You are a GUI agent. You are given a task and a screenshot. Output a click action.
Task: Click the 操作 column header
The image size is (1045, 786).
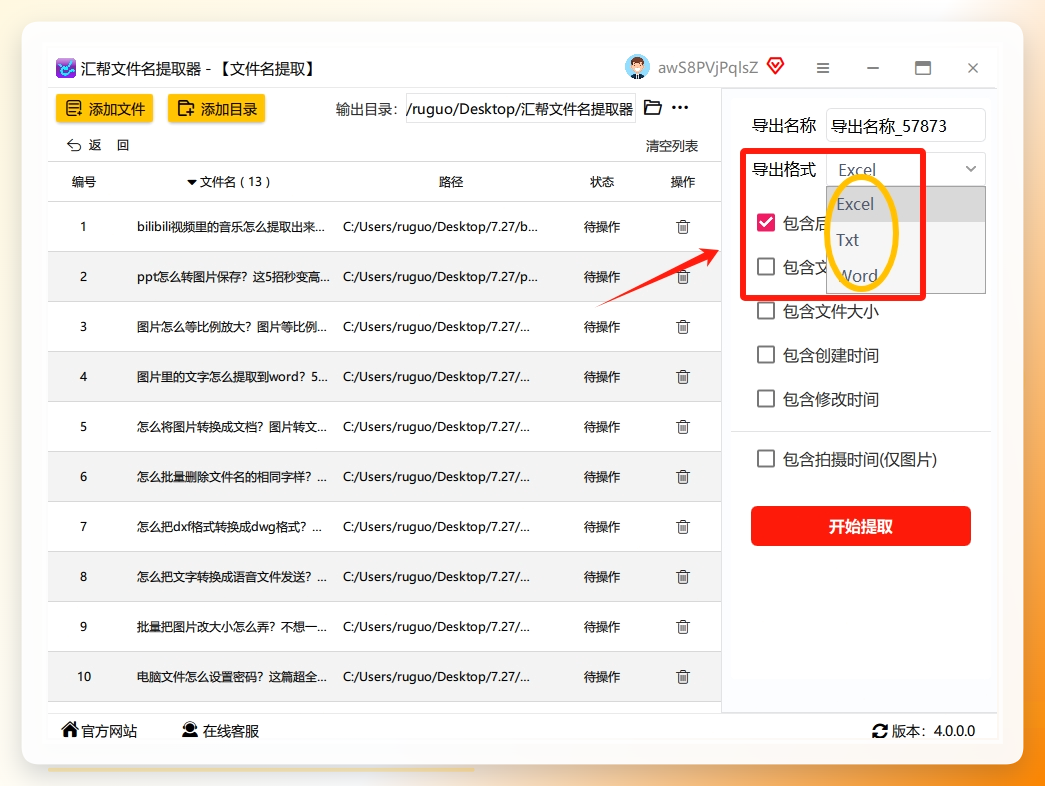click(682, 182)
